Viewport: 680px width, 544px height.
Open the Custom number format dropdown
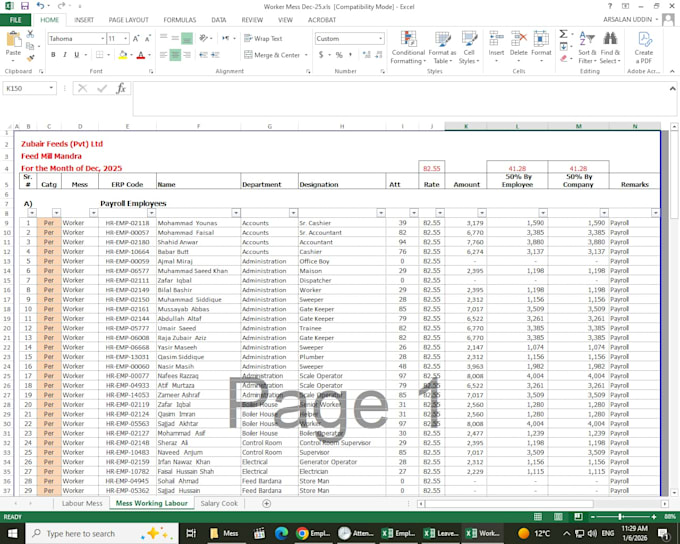tap(380, 39)
